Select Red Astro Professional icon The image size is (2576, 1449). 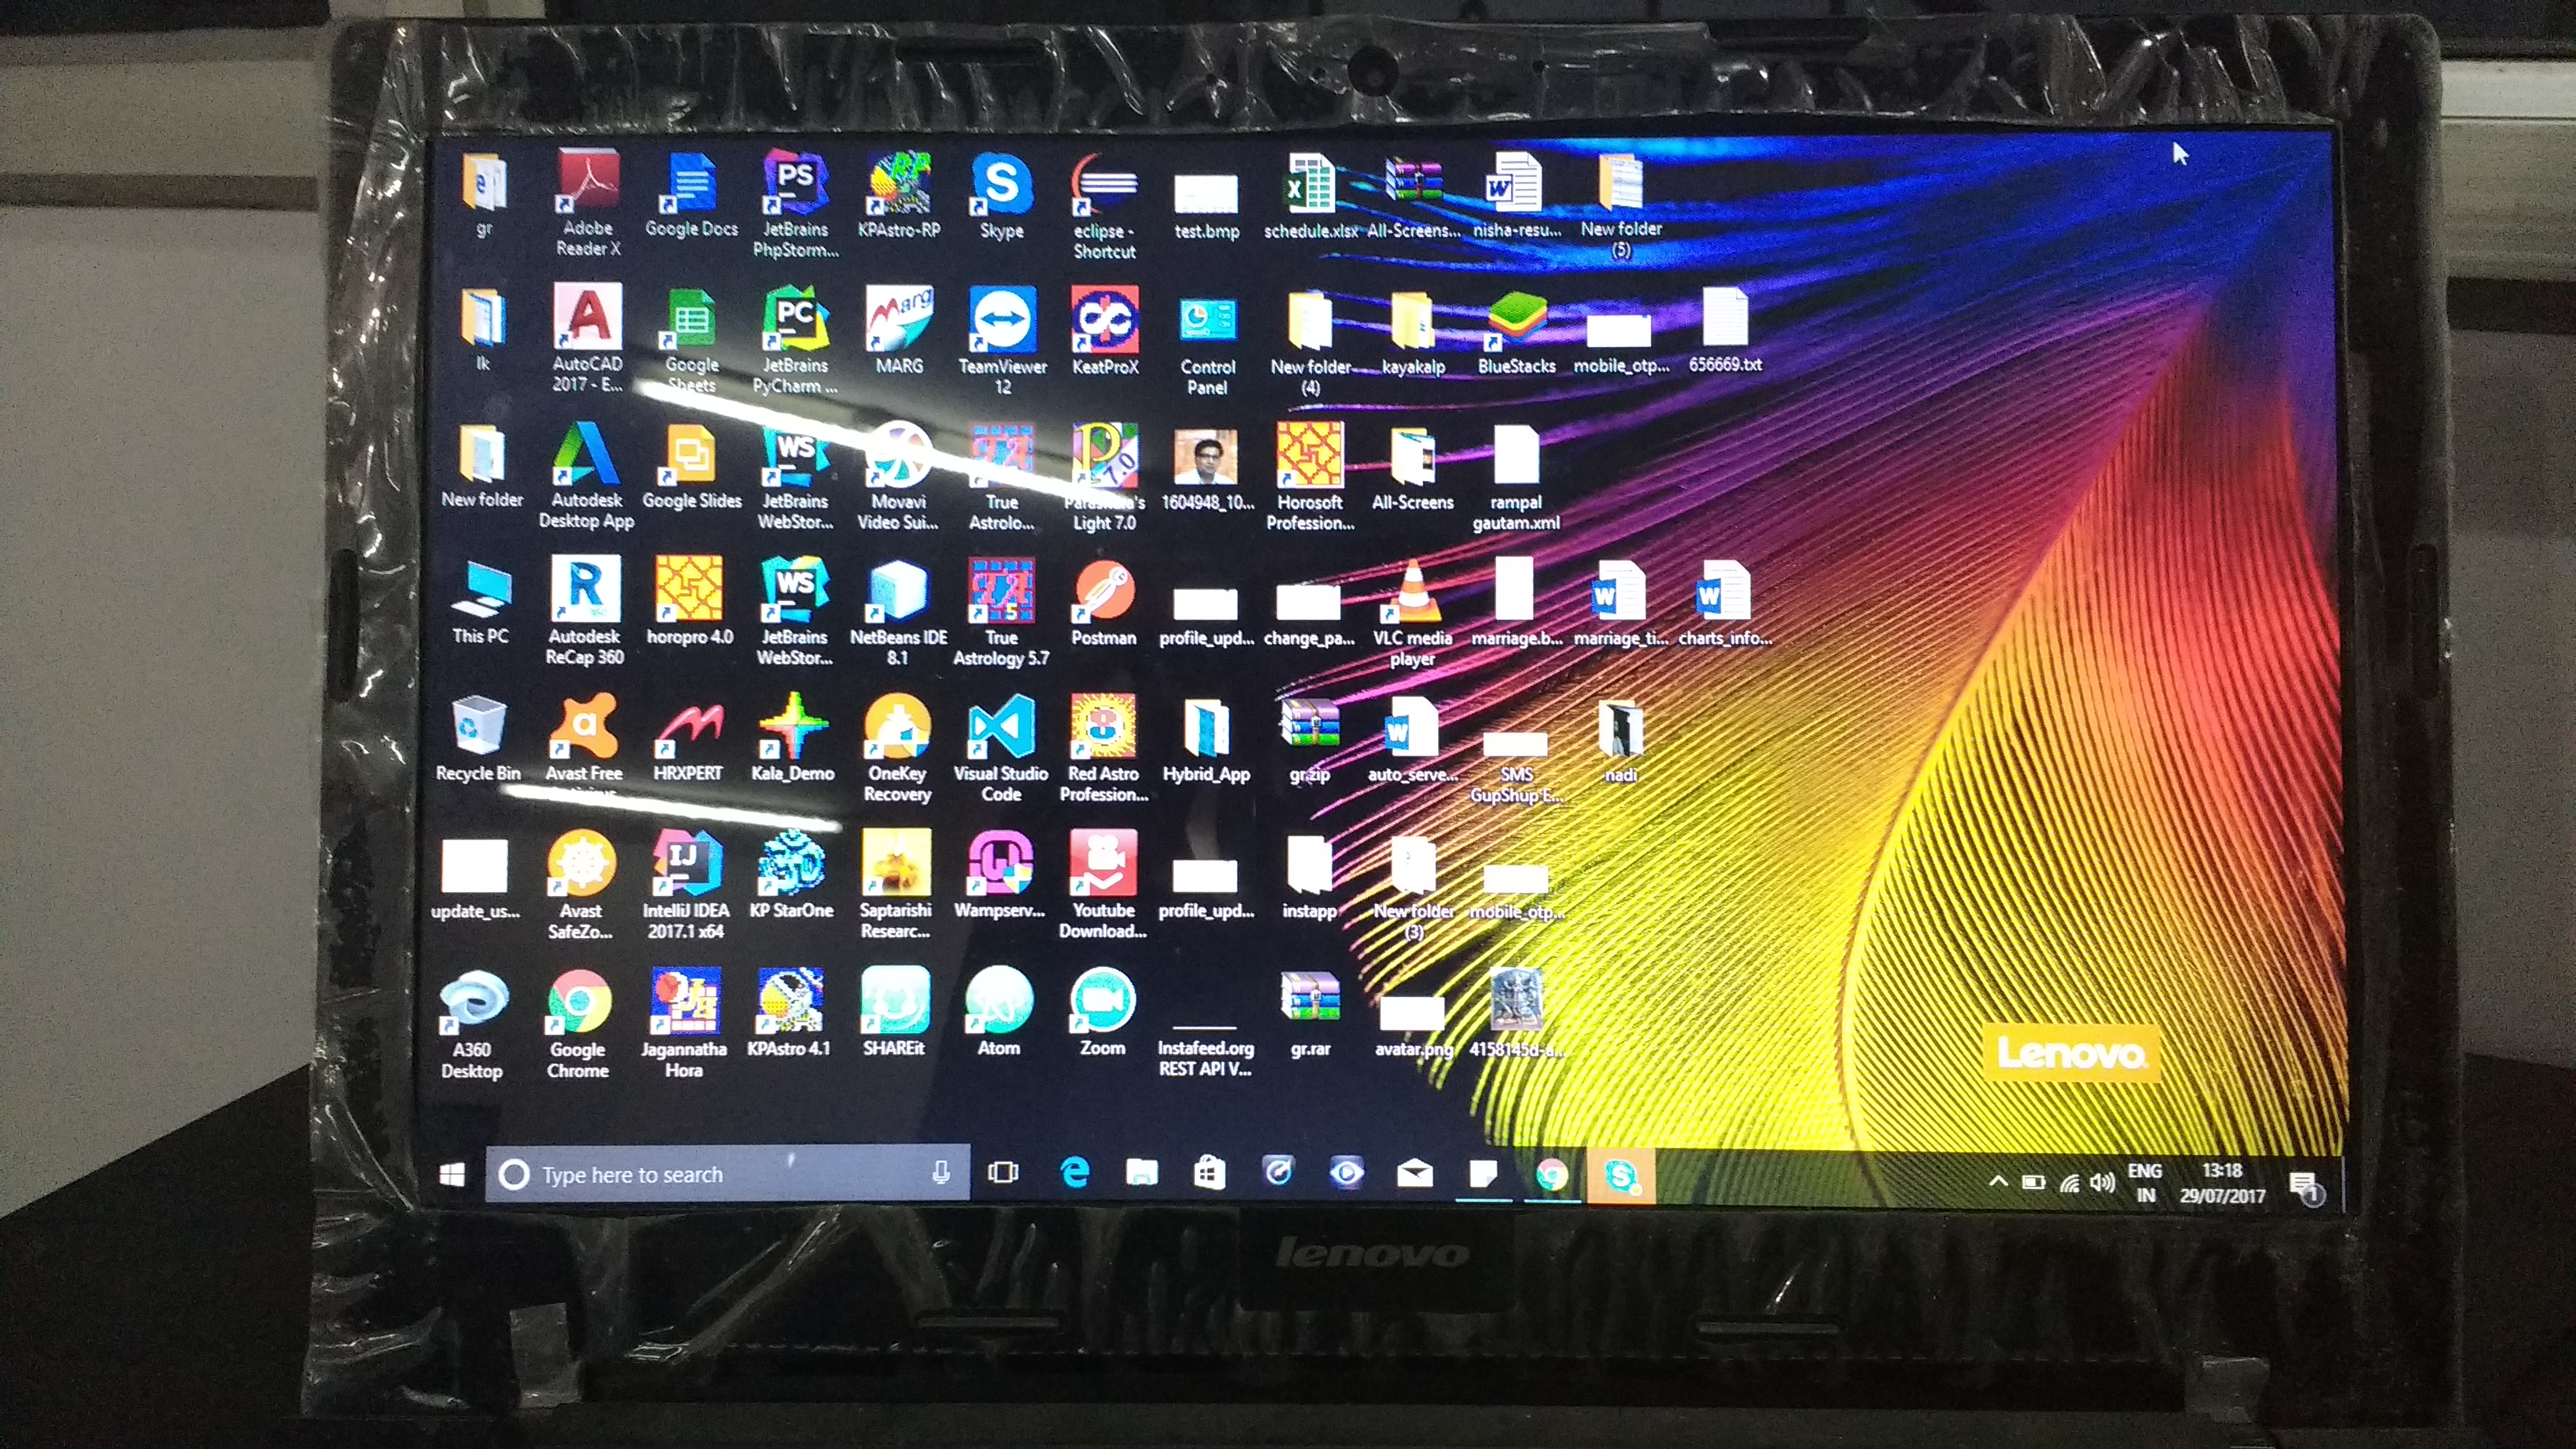click(1104, 749)
